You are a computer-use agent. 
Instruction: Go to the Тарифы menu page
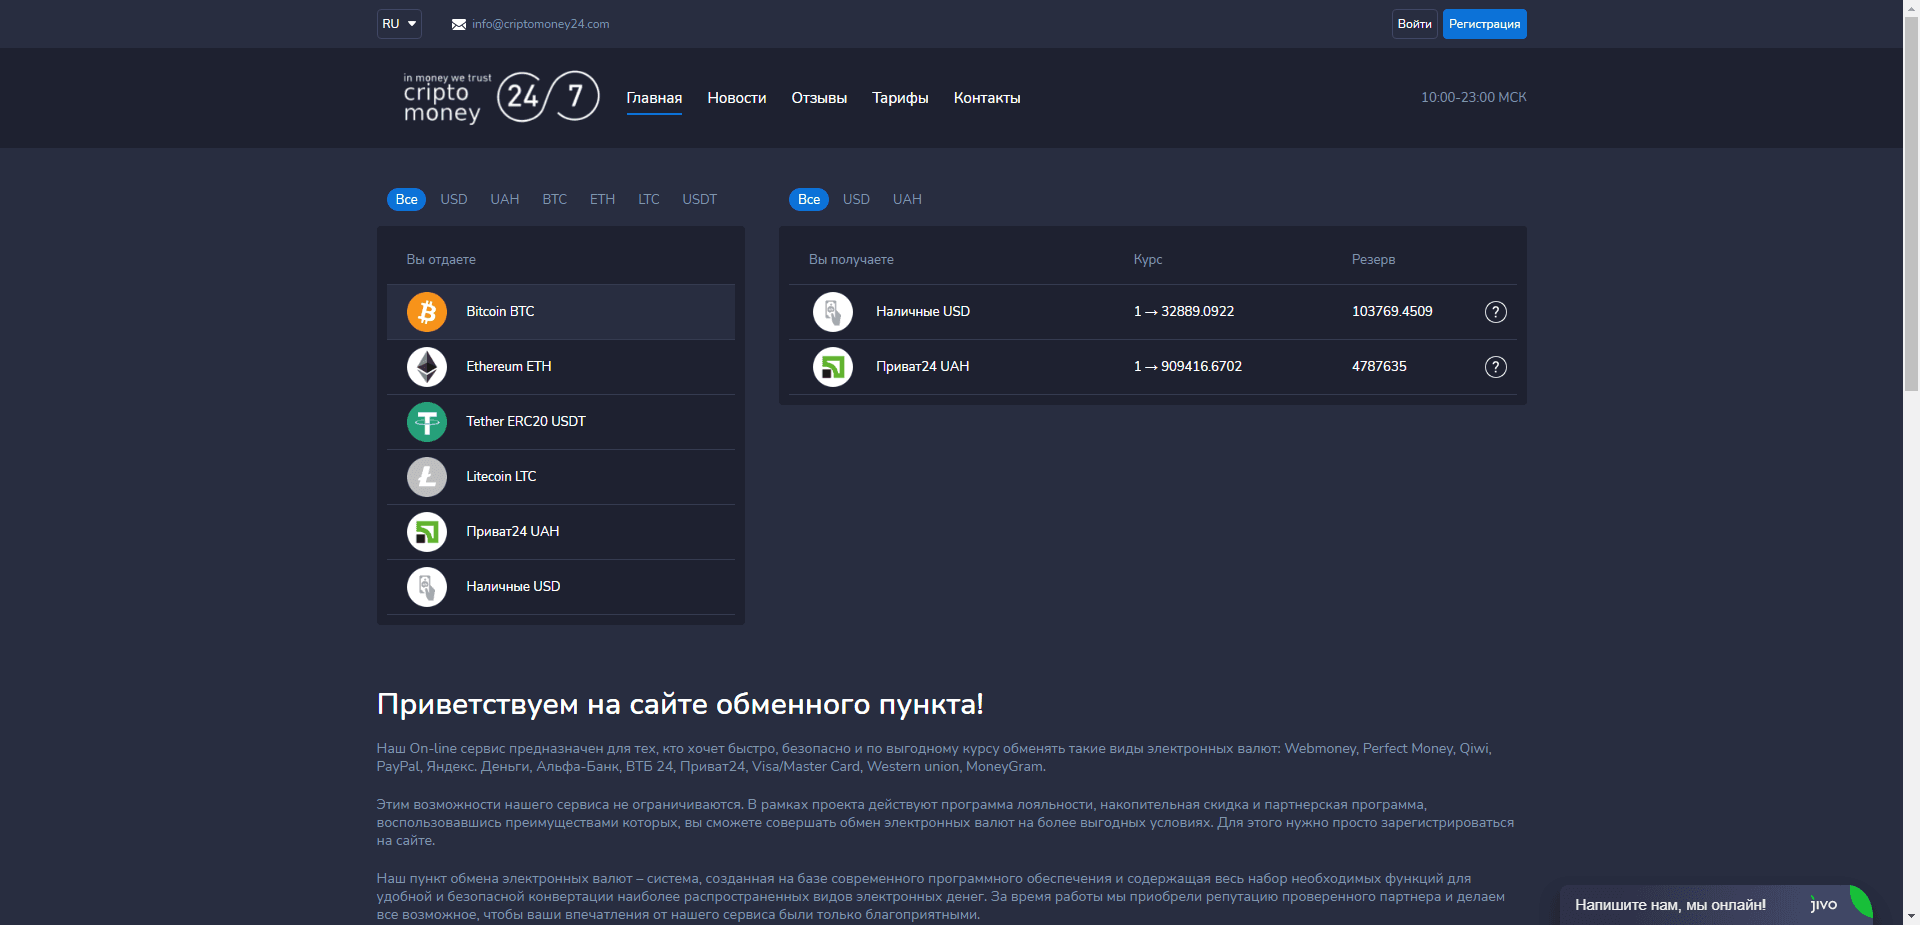coord(900,98)
